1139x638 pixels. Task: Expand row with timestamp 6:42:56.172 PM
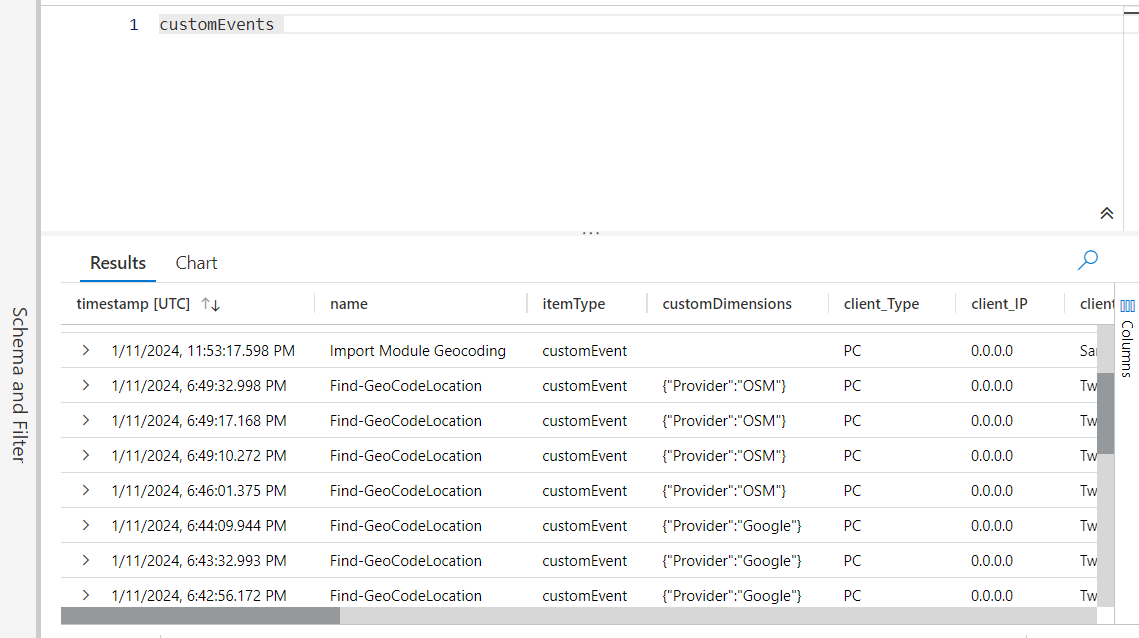[86, 595]
